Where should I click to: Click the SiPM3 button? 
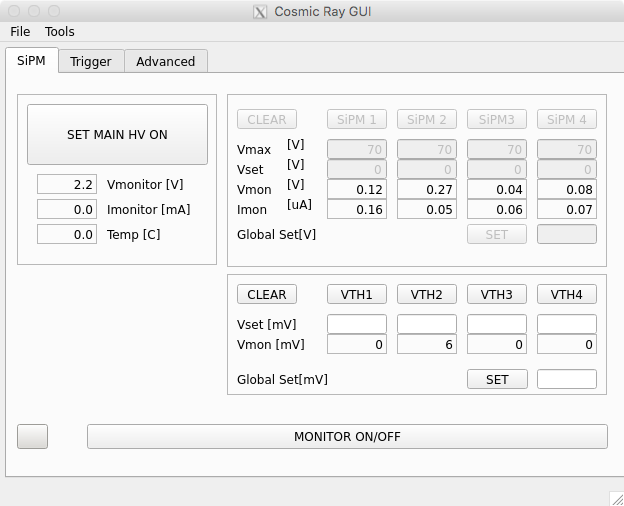coord(497,119)
